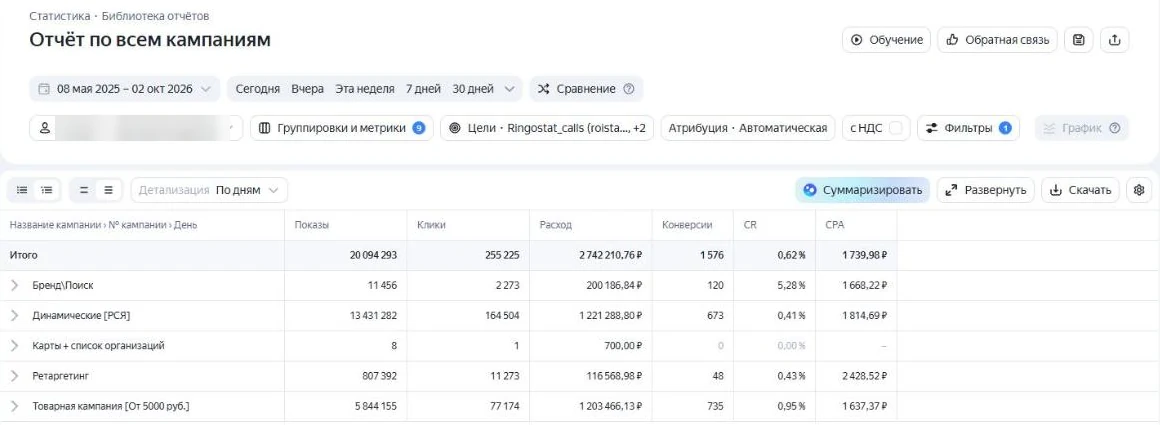
Task: Open the Фильтры panel
Action: click(x=968, y=128)
